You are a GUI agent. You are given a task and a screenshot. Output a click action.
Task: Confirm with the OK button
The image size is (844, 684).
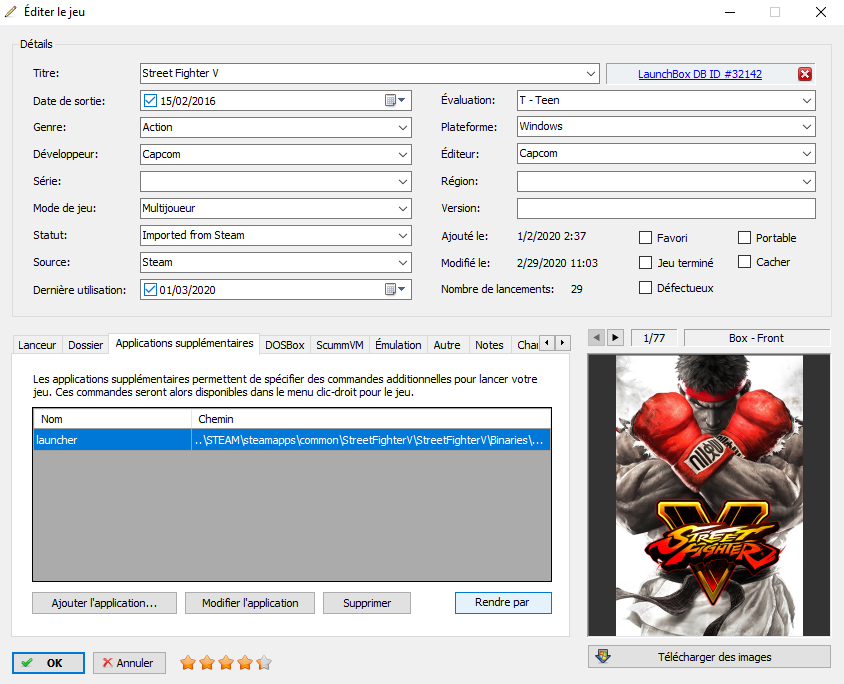point(48,663)
